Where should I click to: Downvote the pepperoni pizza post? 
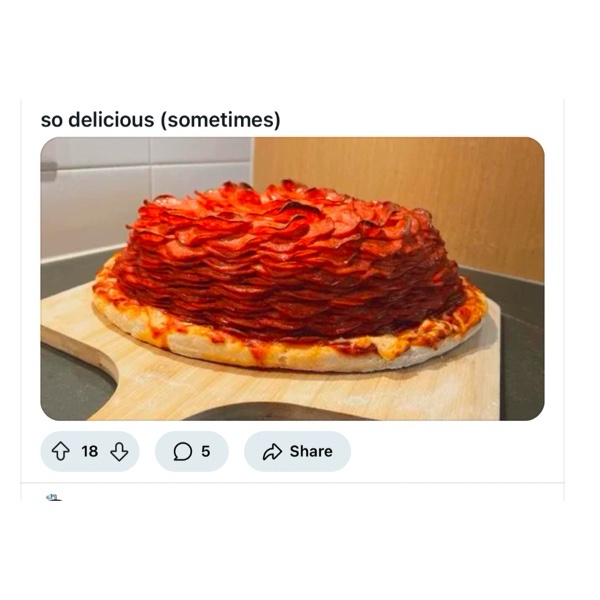click(119, 452)
